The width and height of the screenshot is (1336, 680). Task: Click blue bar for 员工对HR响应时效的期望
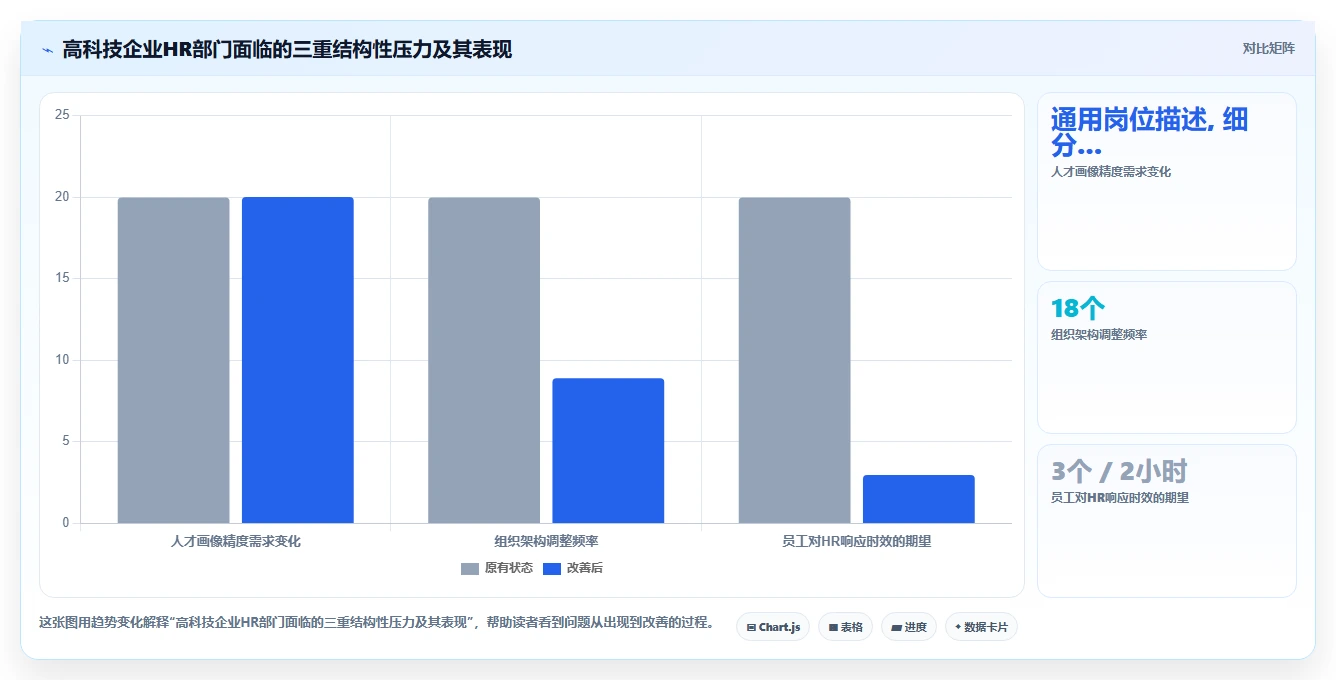point(919,499)
